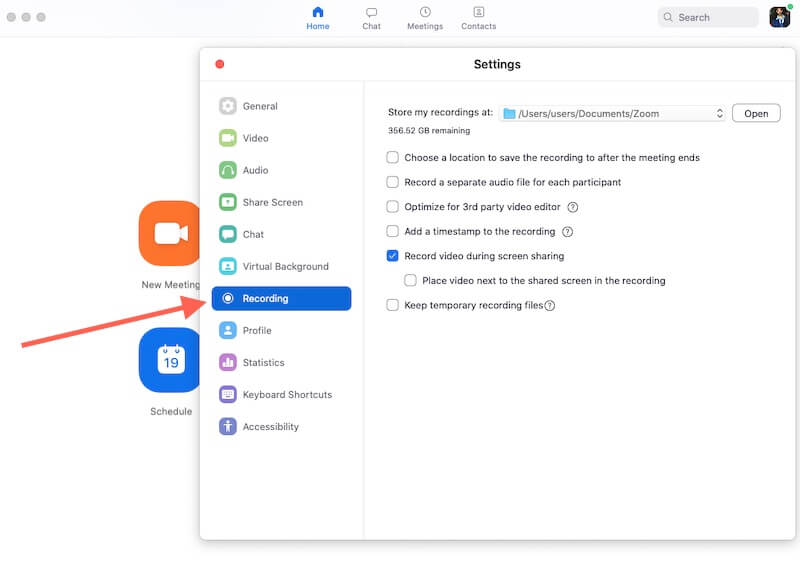This screenshot has height=568, width=800.
Task: Click the Contacts icon in top bar
Action: [479, 12]
